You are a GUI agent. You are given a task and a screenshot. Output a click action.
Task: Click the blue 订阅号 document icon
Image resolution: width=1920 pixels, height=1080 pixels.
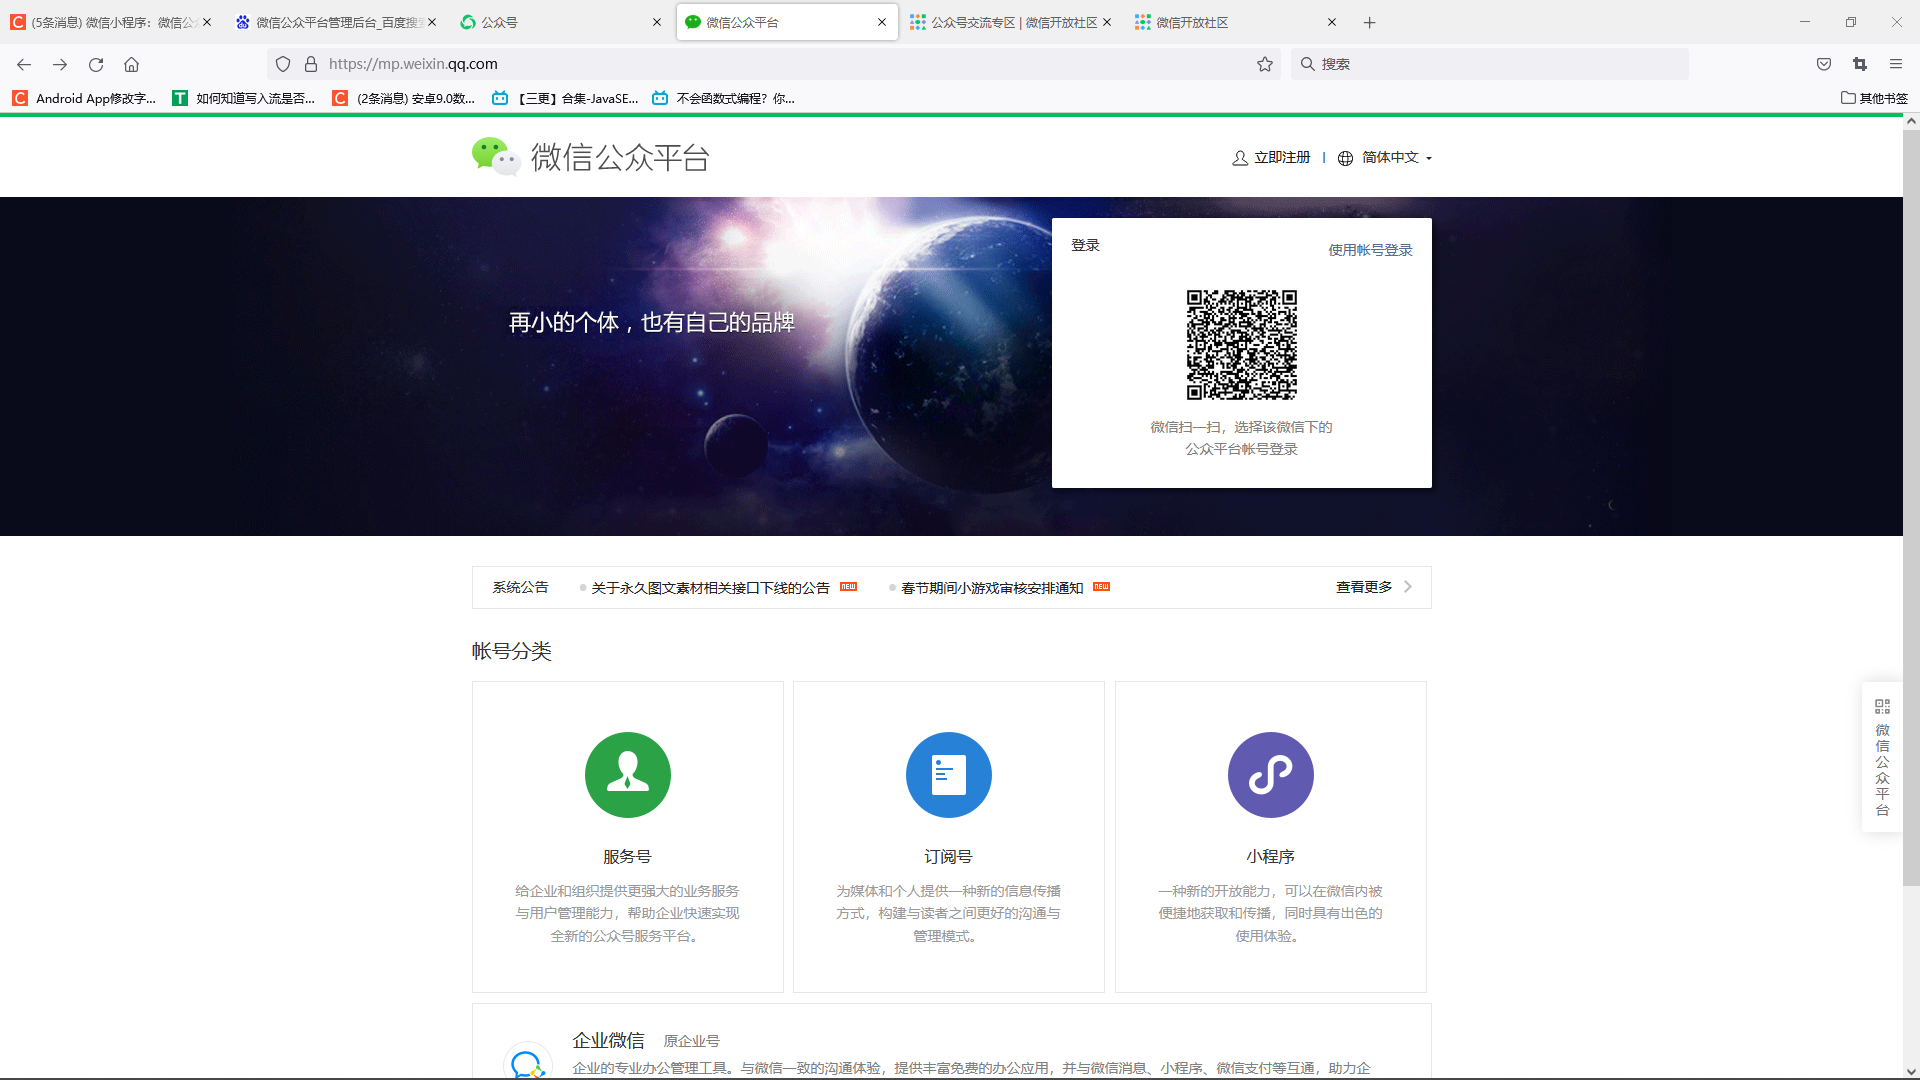(948, 775)
